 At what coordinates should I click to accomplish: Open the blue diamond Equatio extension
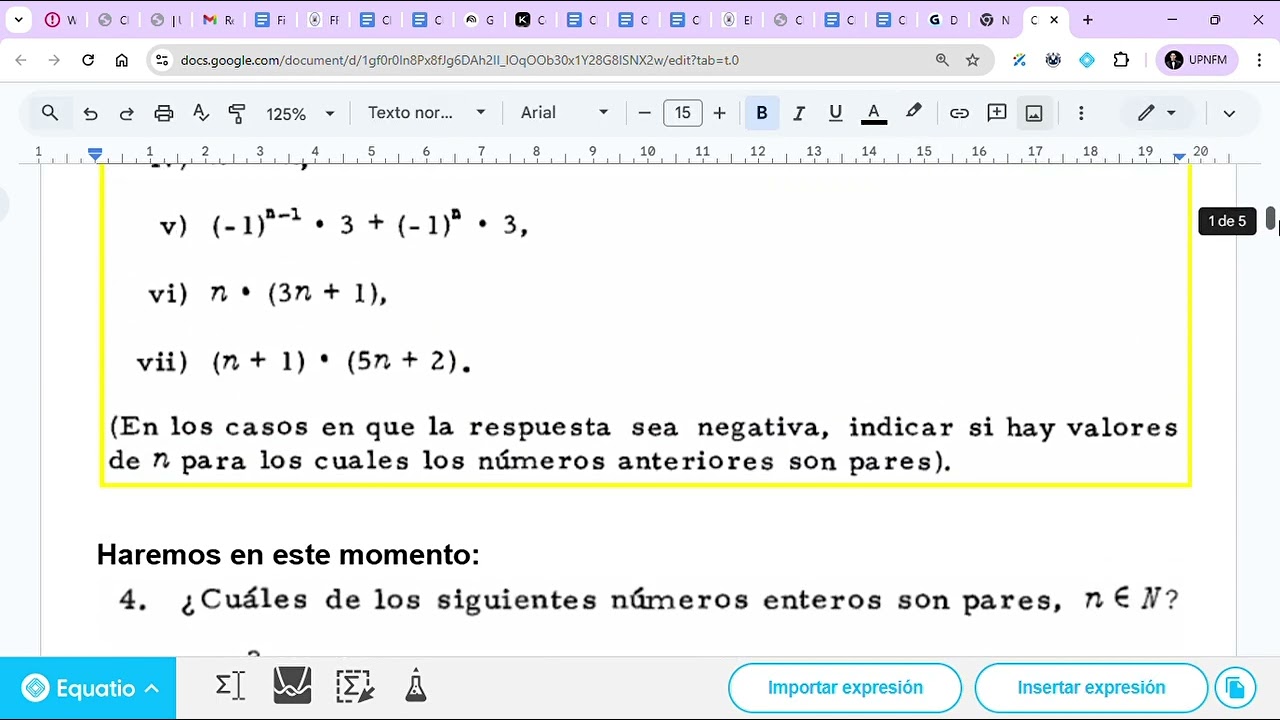(x=1087, y=60)
